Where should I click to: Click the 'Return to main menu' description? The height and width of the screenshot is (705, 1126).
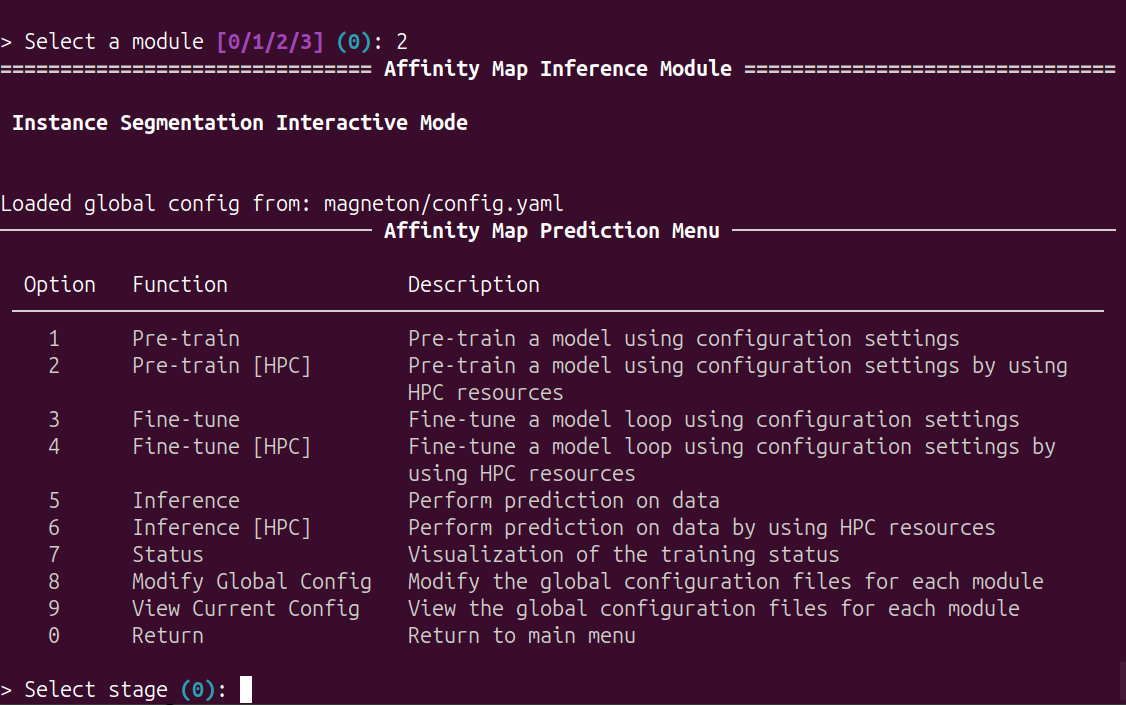[522, 636]
